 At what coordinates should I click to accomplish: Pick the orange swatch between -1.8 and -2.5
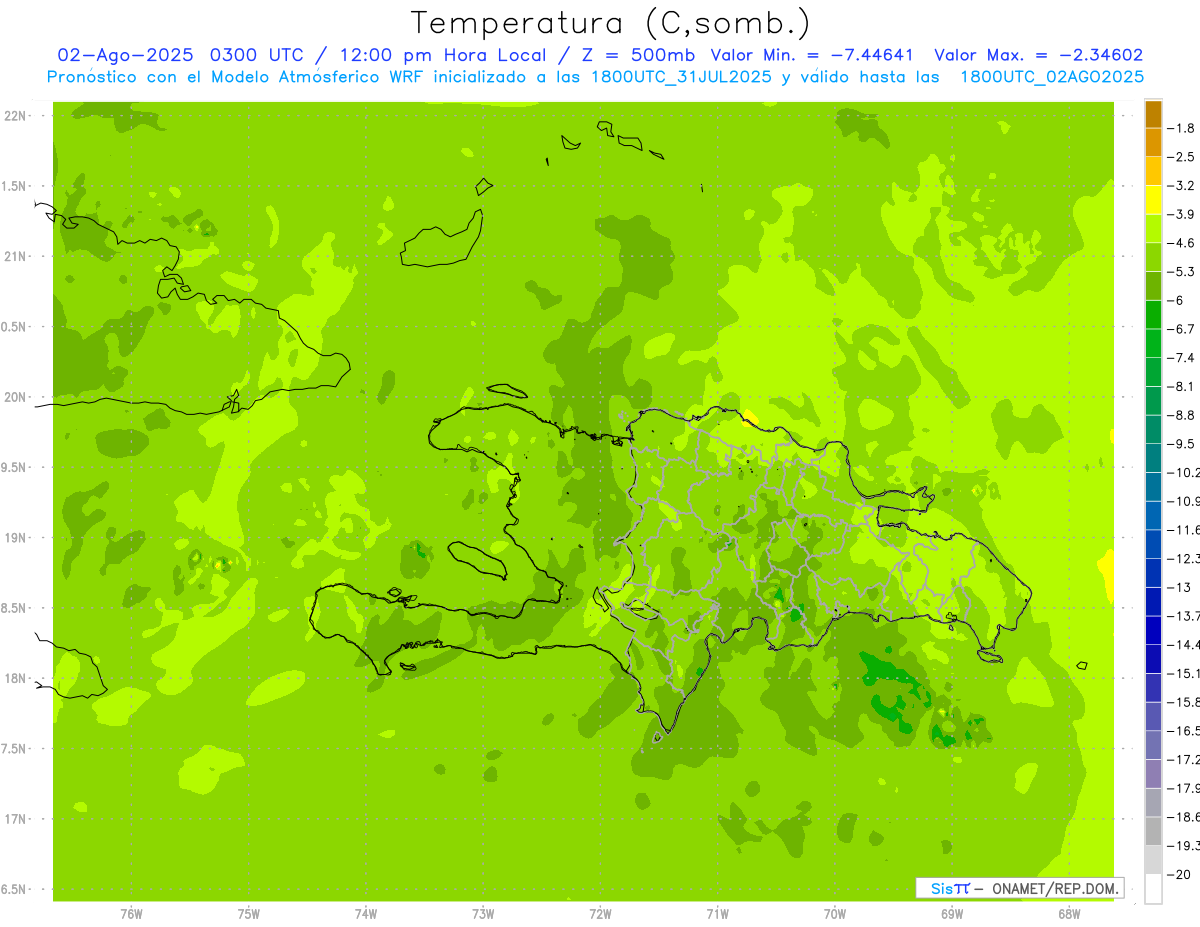click(x=1153, y=143)
